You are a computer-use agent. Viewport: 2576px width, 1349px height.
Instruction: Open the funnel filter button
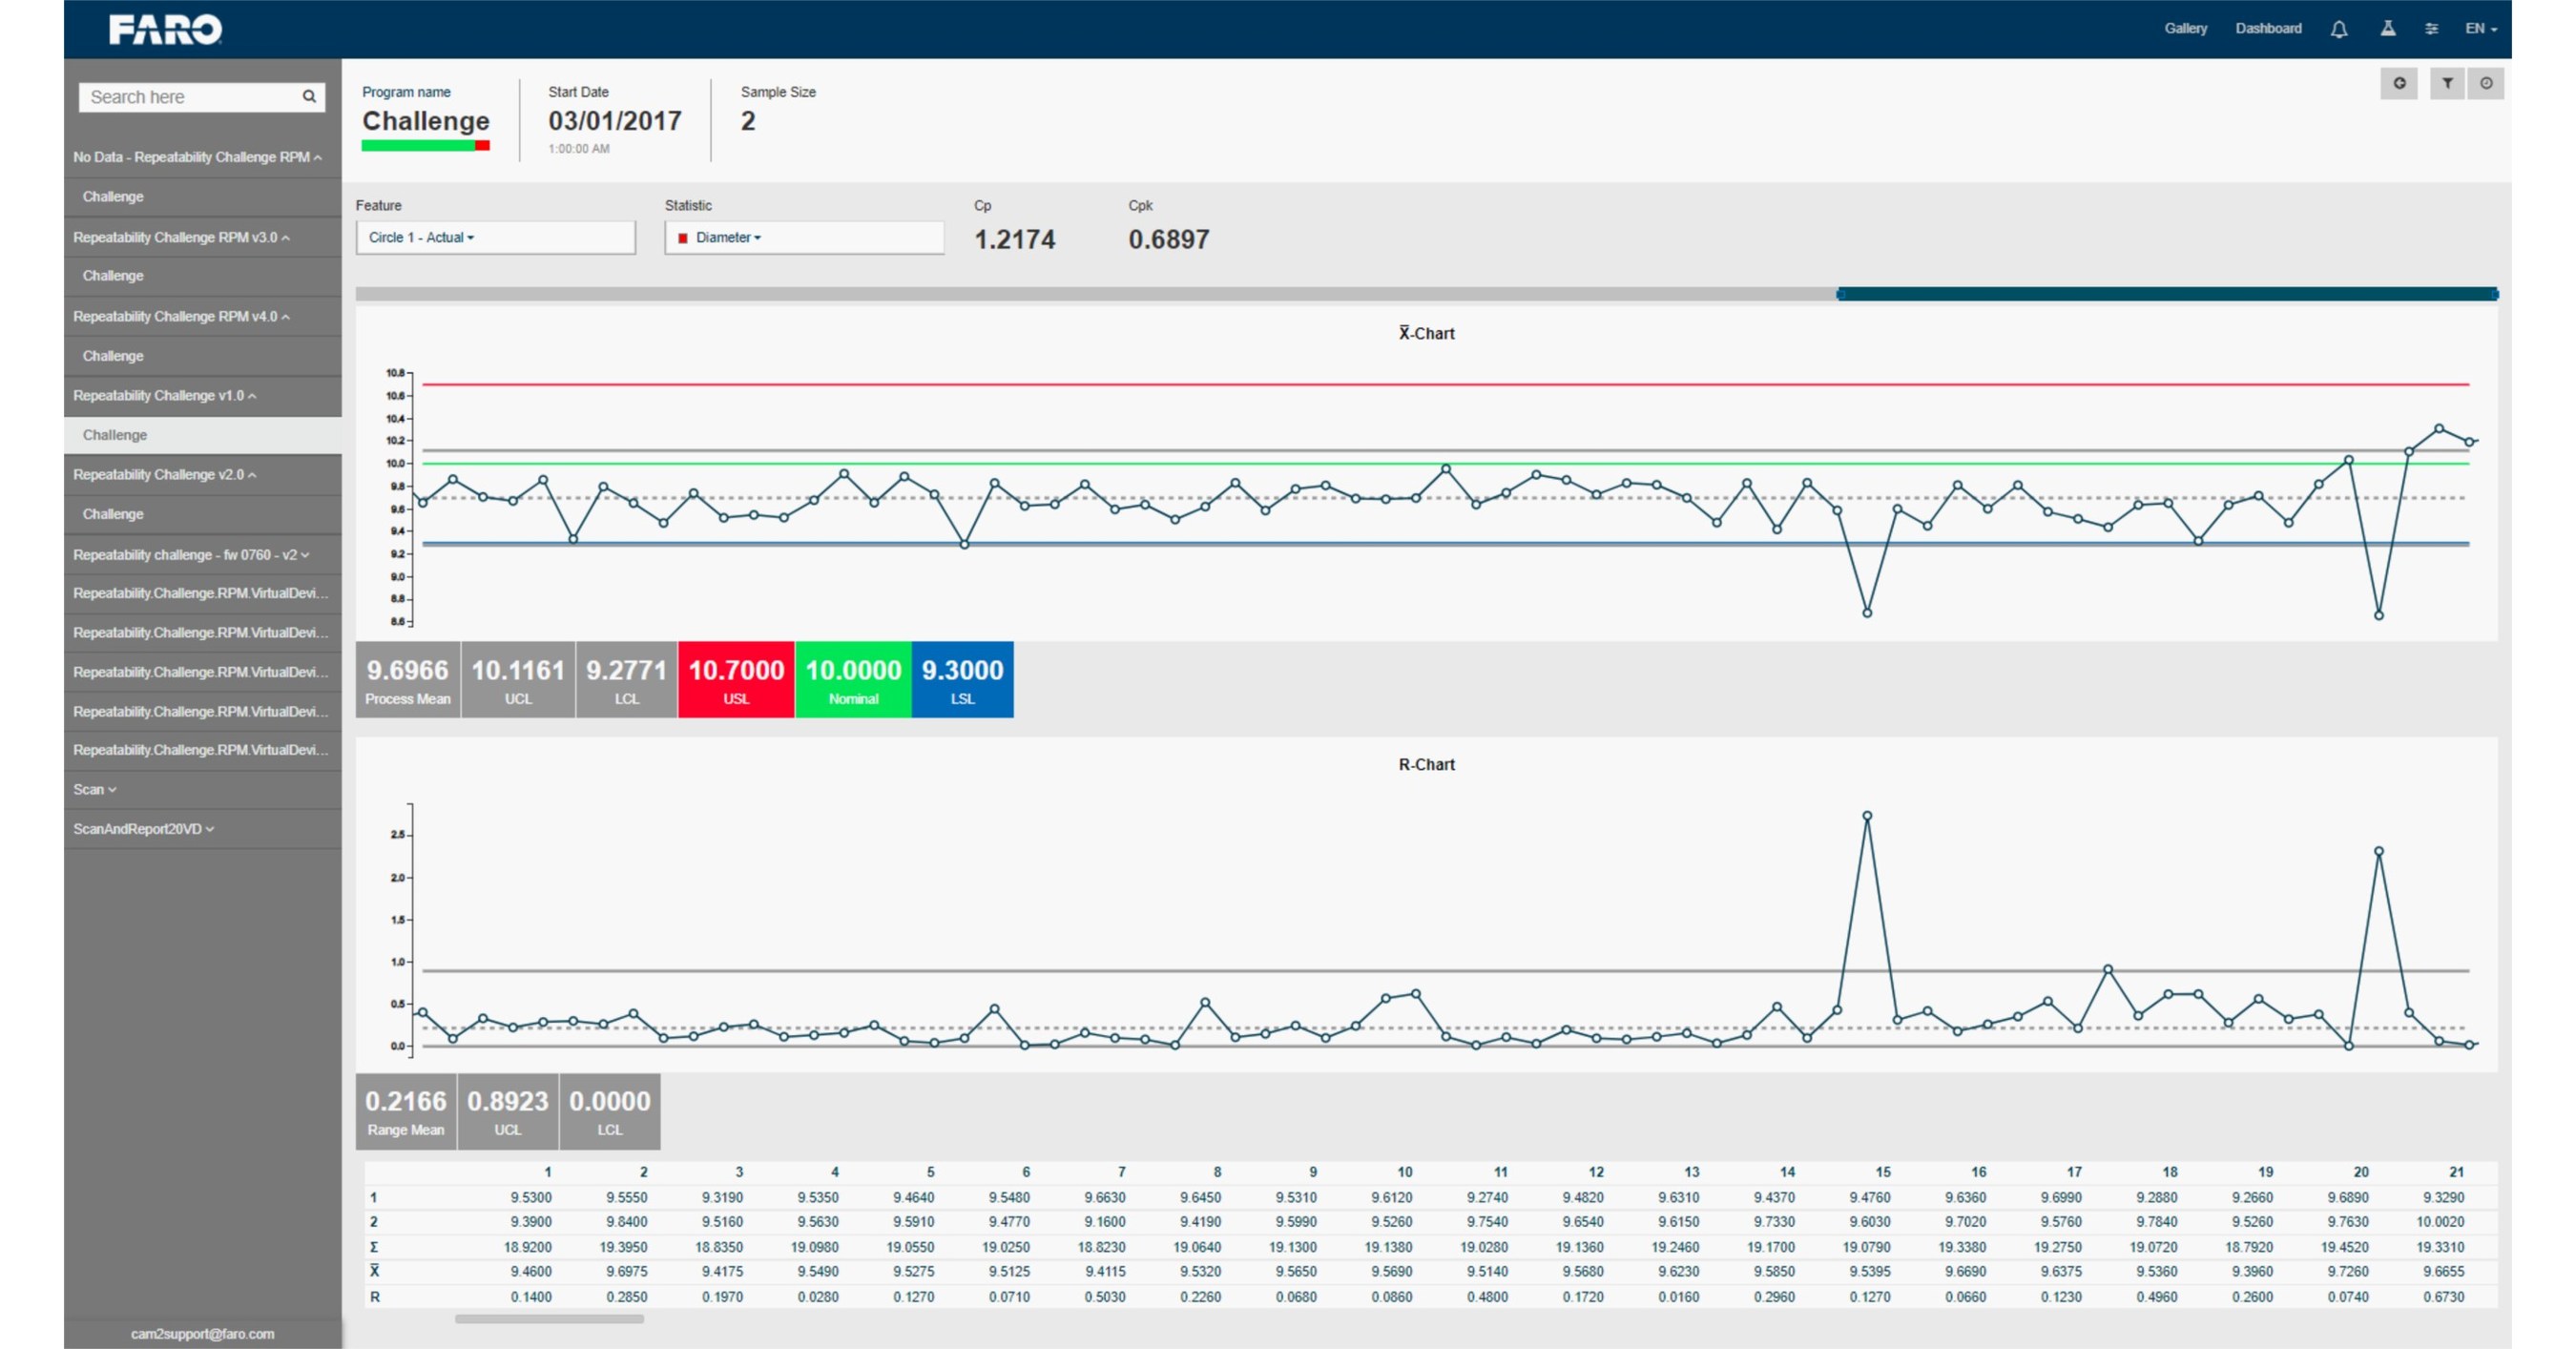tap(2446, 84)
